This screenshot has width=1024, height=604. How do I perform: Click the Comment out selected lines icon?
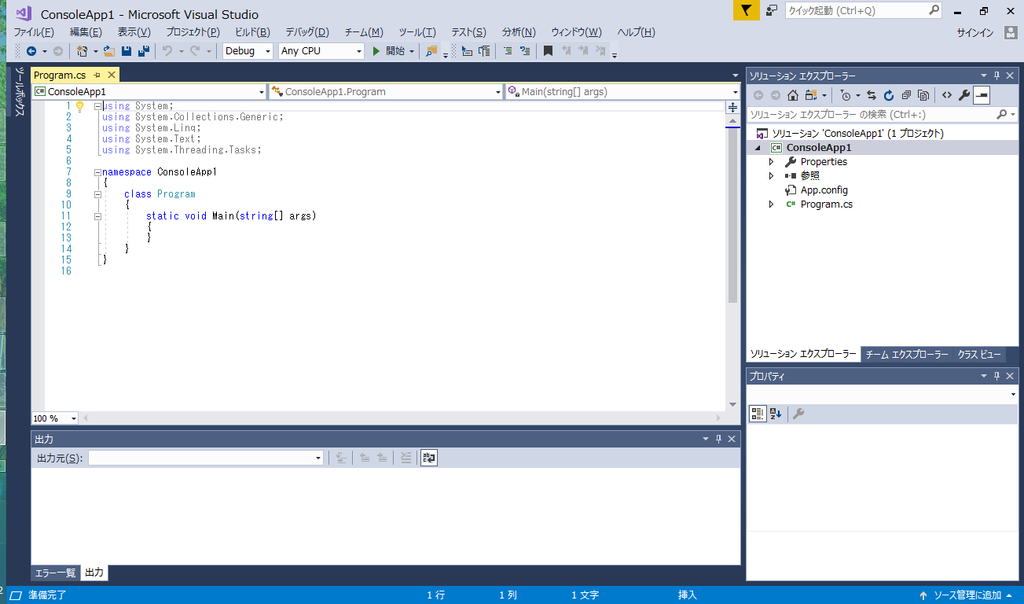click(507, 51)
